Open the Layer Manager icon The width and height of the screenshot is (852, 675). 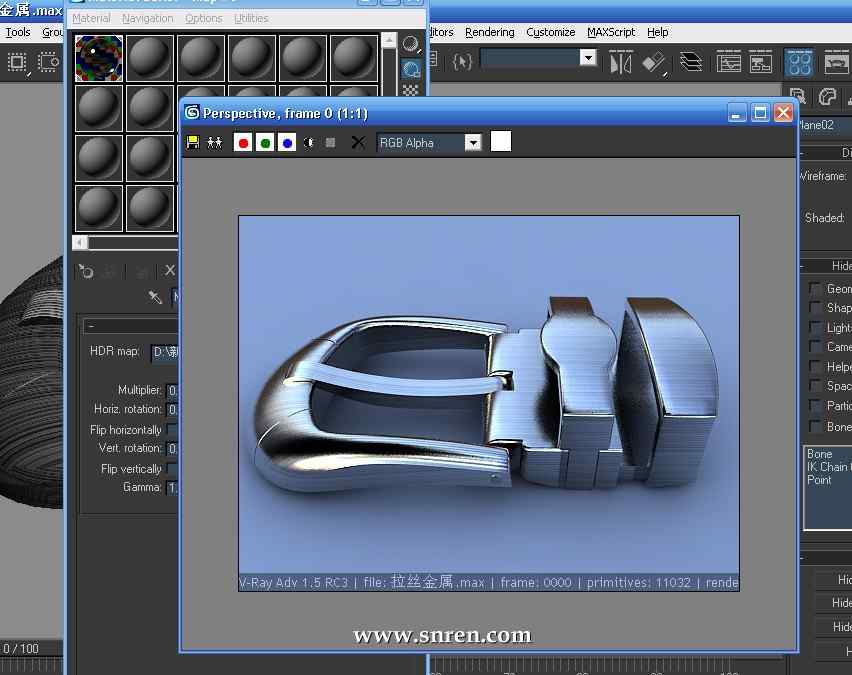[x=690, y=62]
